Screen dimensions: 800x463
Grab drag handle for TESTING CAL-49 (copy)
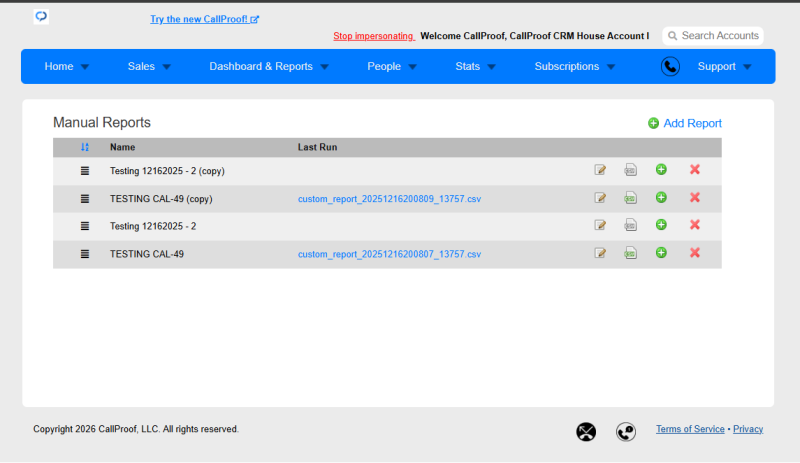click(x=85, y=199)
